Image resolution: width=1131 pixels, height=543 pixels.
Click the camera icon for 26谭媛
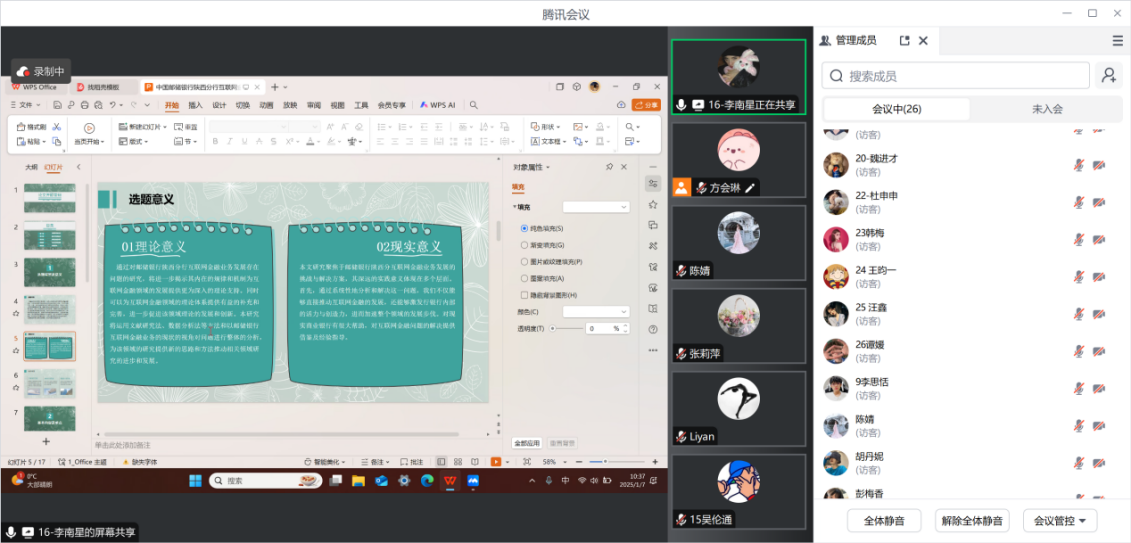(x=1099, y=352)
